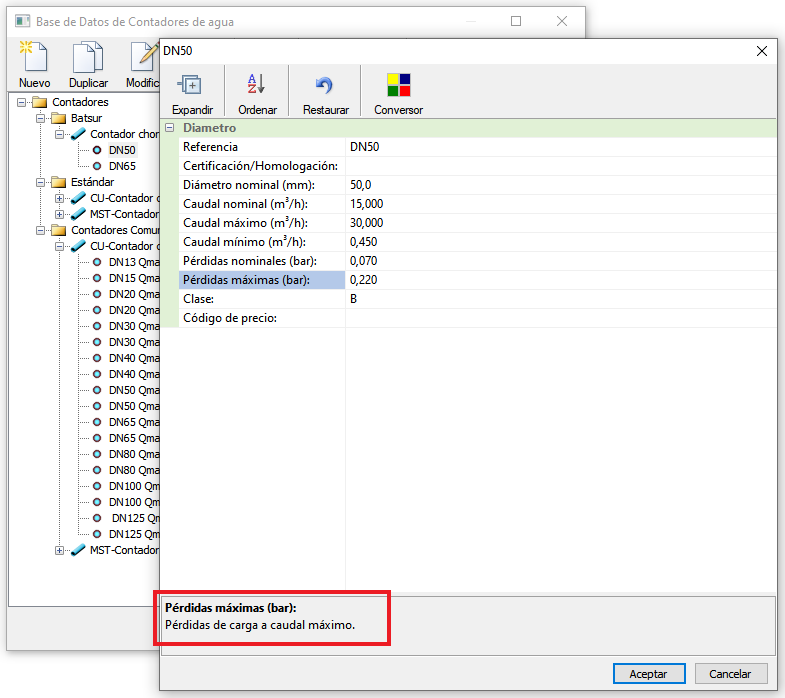Select the Pérdidas máximas (bar) property label
The height and width of the screenshot is (698, 785).
pyautogui.click(x=262, y=280)
